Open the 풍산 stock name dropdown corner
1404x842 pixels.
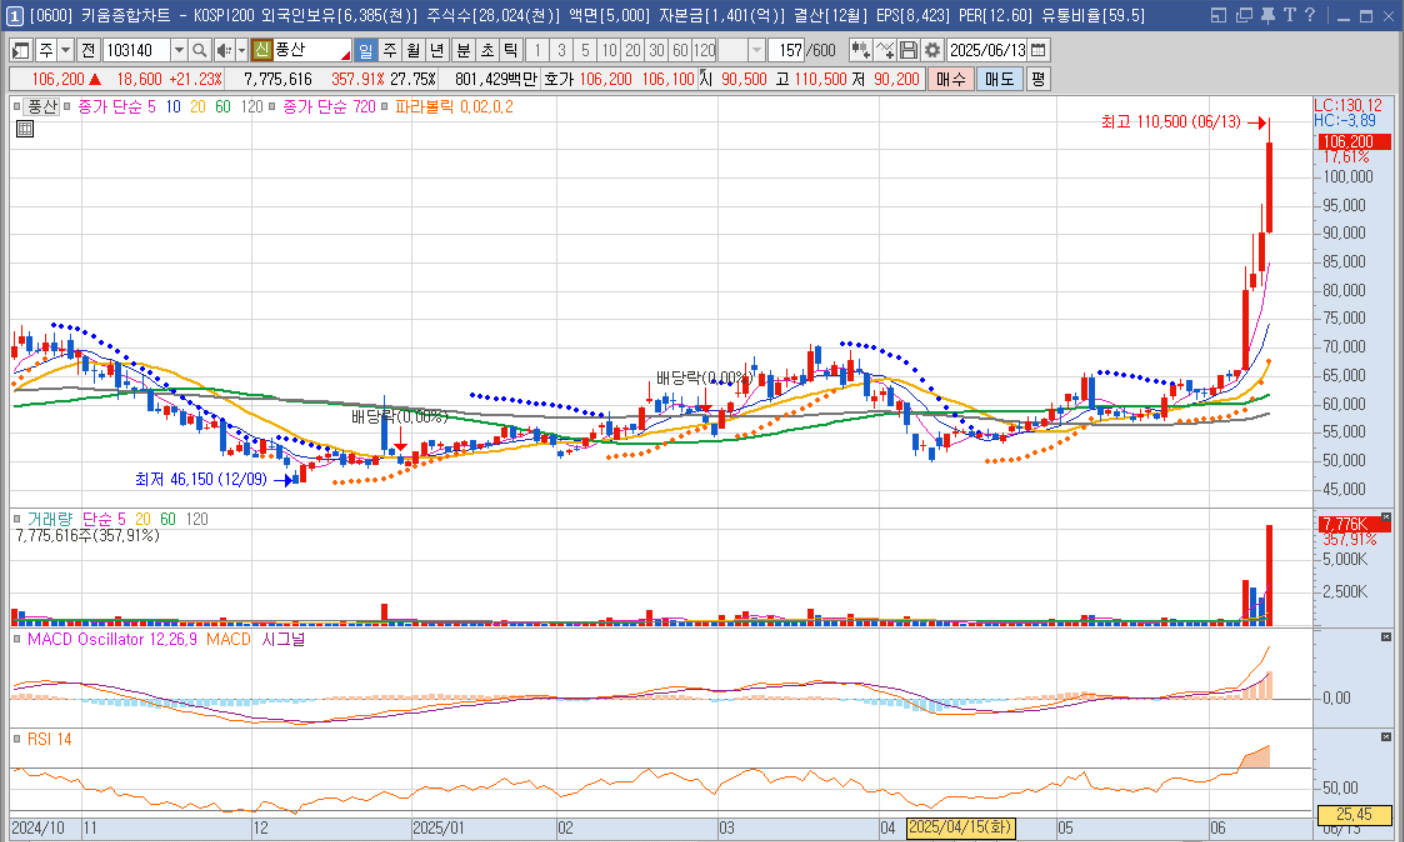(345, 55)
